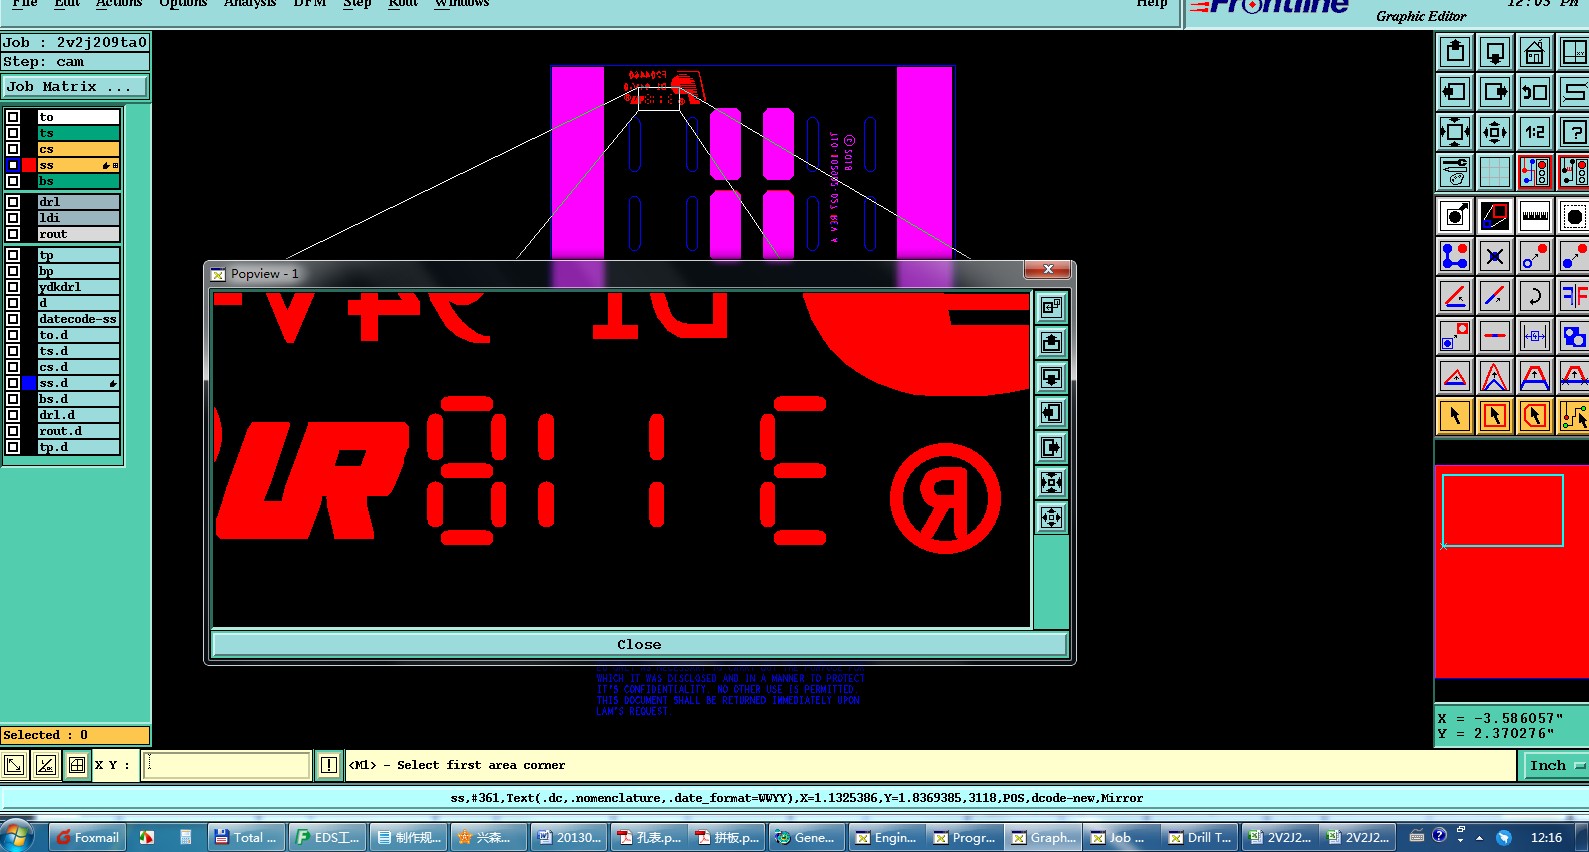
Task: Click the red color swatch of ss layer
Action: 30,165
